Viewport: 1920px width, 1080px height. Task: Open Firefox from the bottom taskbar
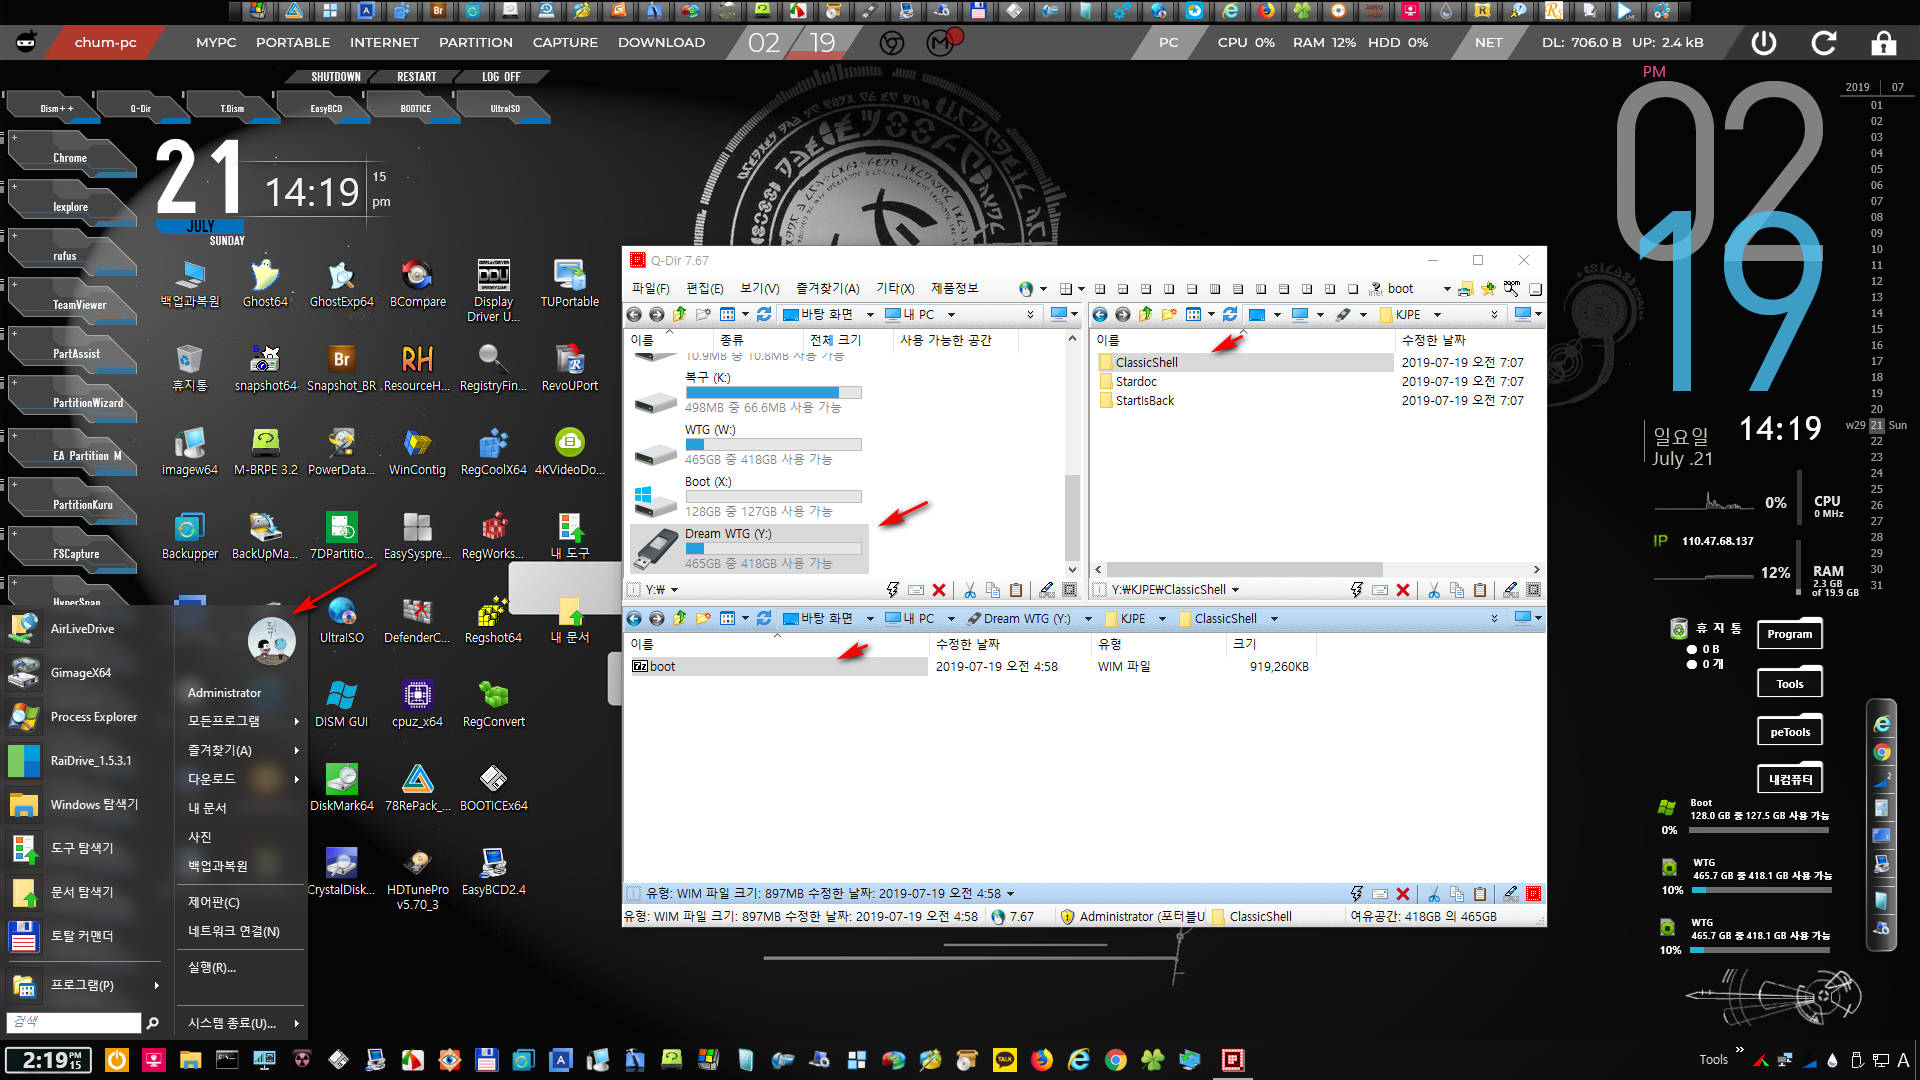click(x=1041, y=1060)
